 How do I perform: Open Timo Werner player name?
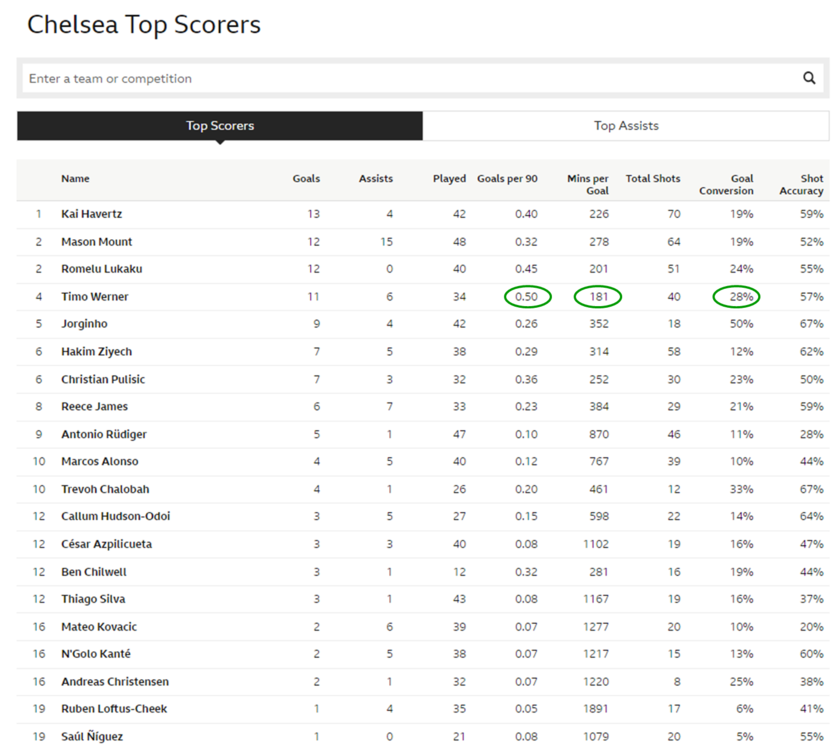coord(95,296)
